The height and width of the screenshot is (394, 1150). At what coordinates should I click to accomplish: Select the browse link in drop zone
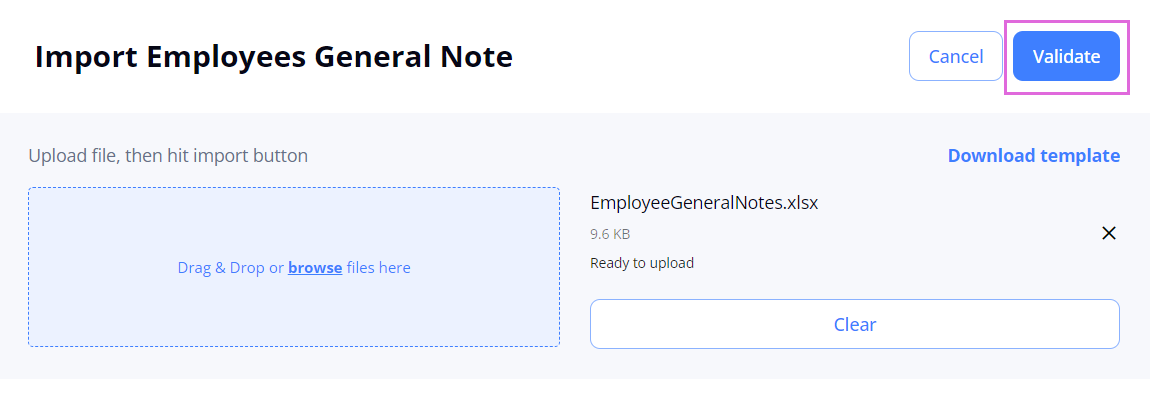(315, 268)
